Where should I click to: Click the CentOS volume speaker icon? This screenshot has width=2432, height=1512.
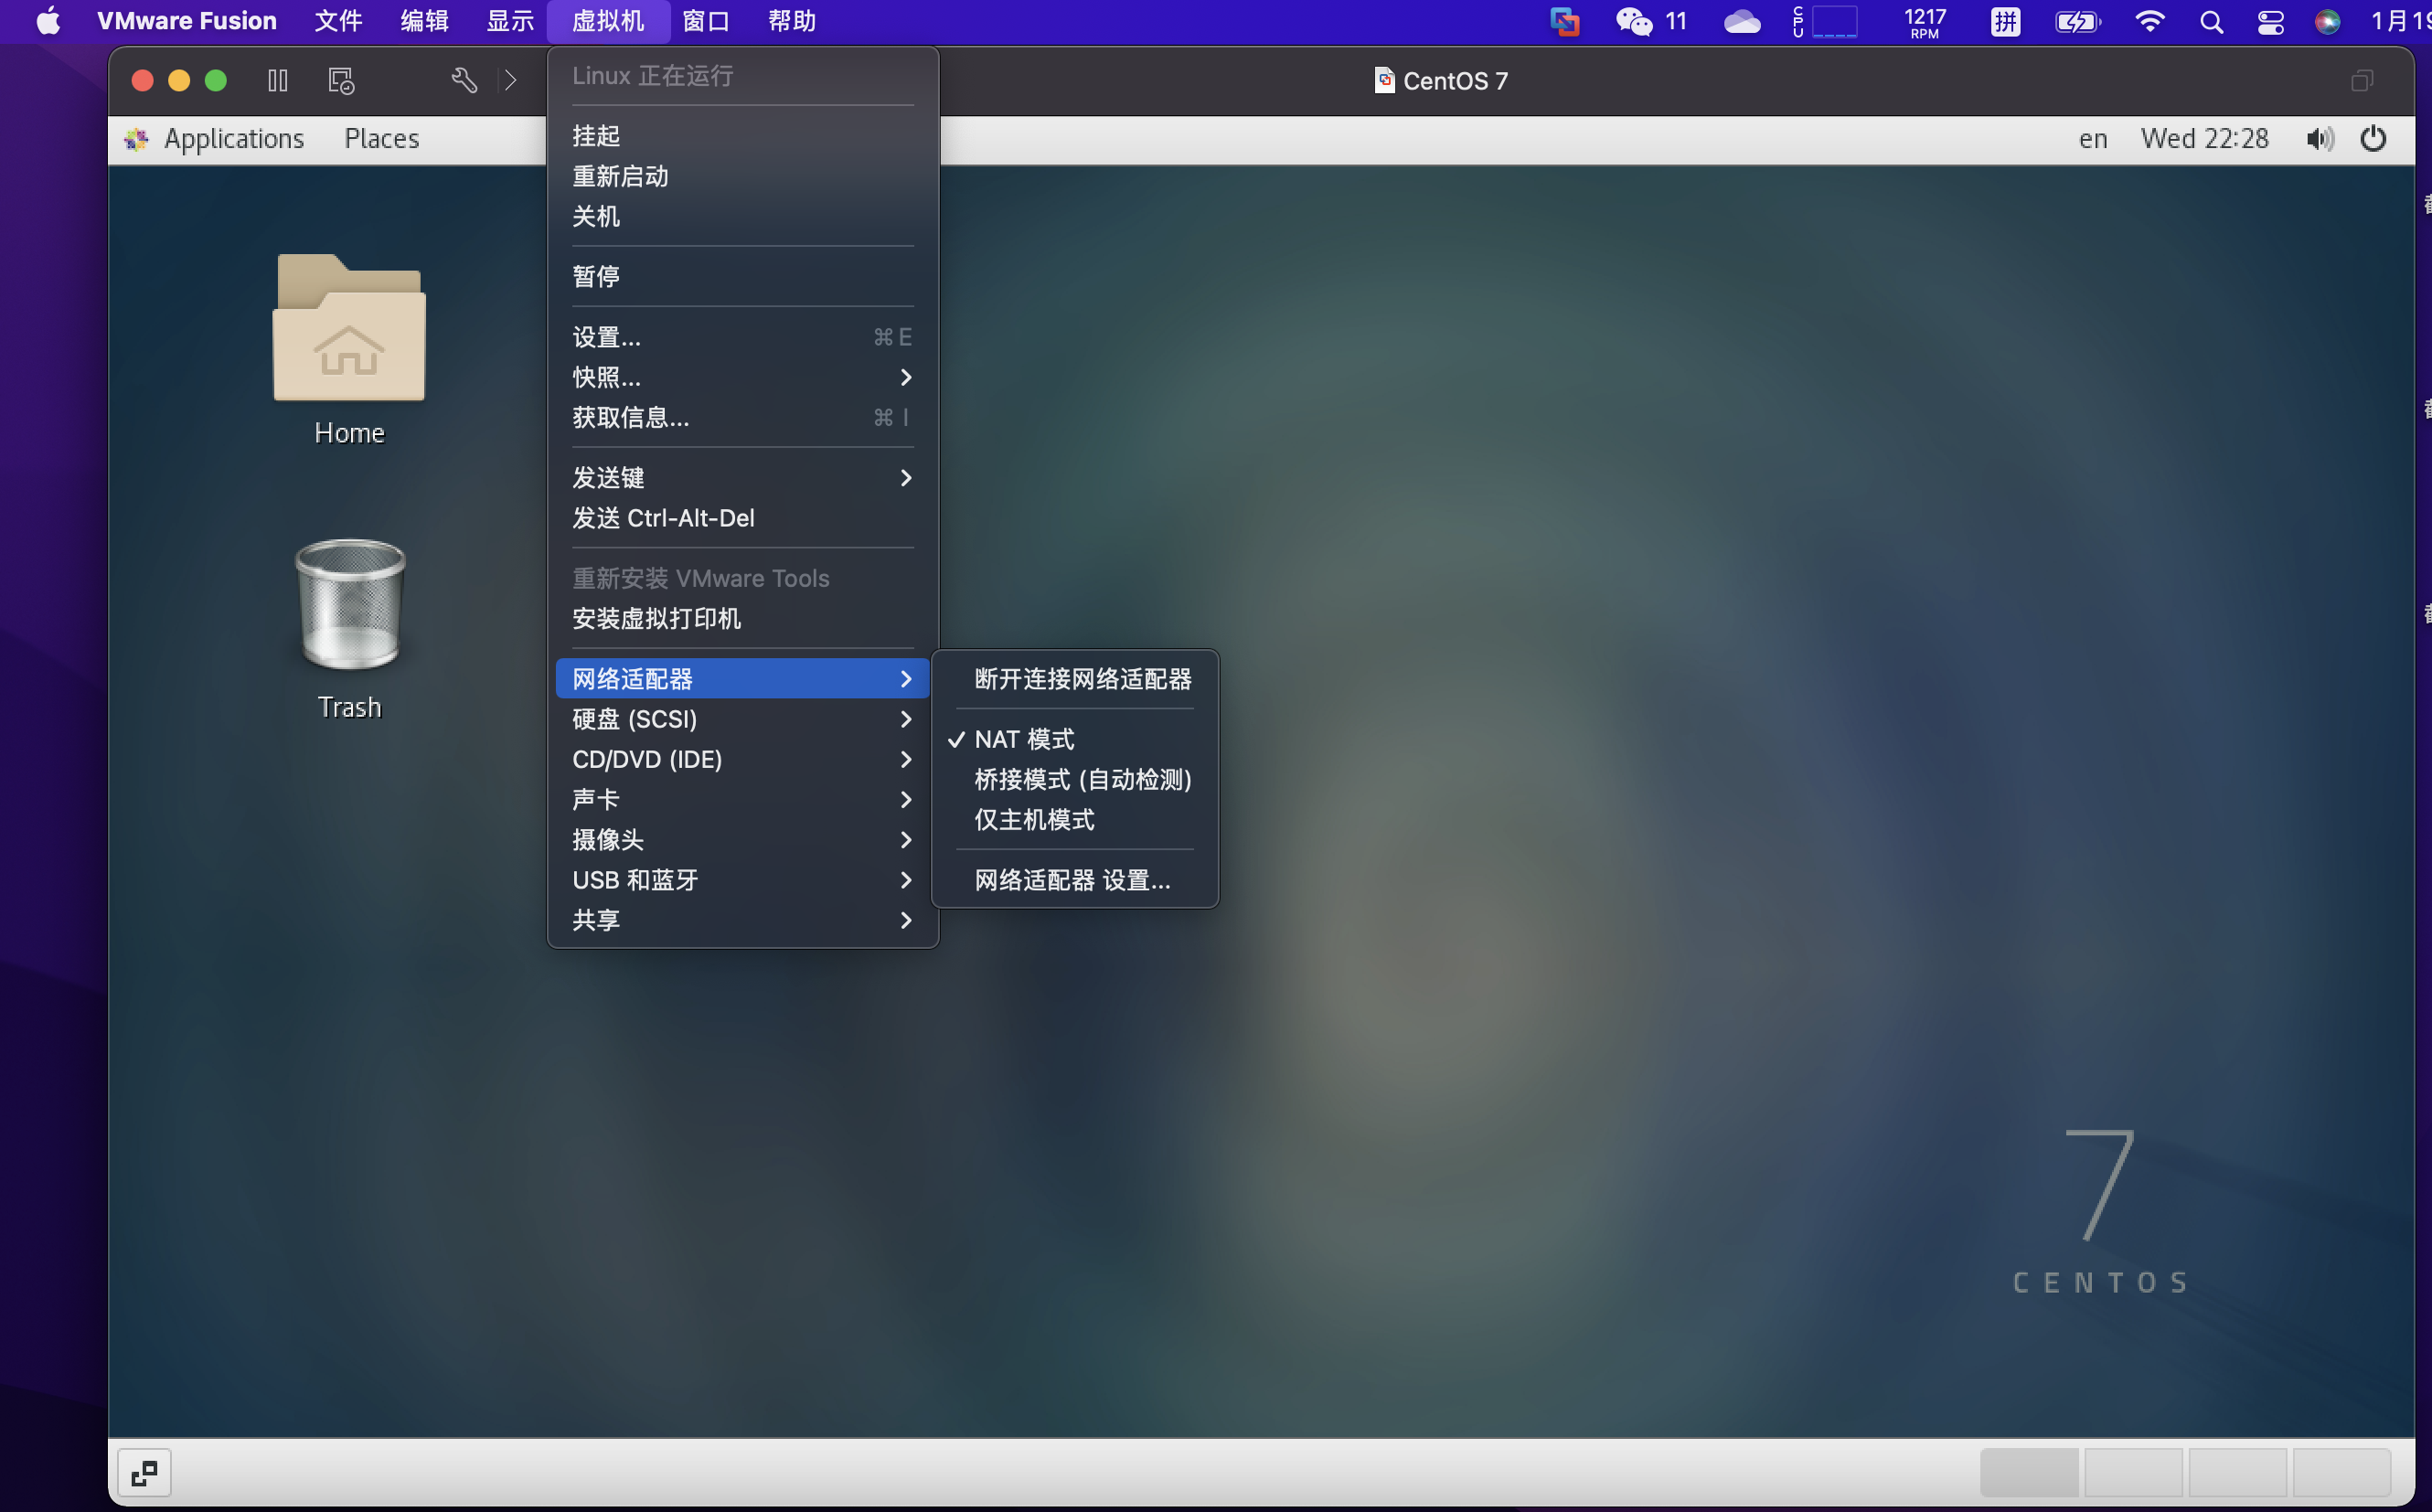[2319, 138]
